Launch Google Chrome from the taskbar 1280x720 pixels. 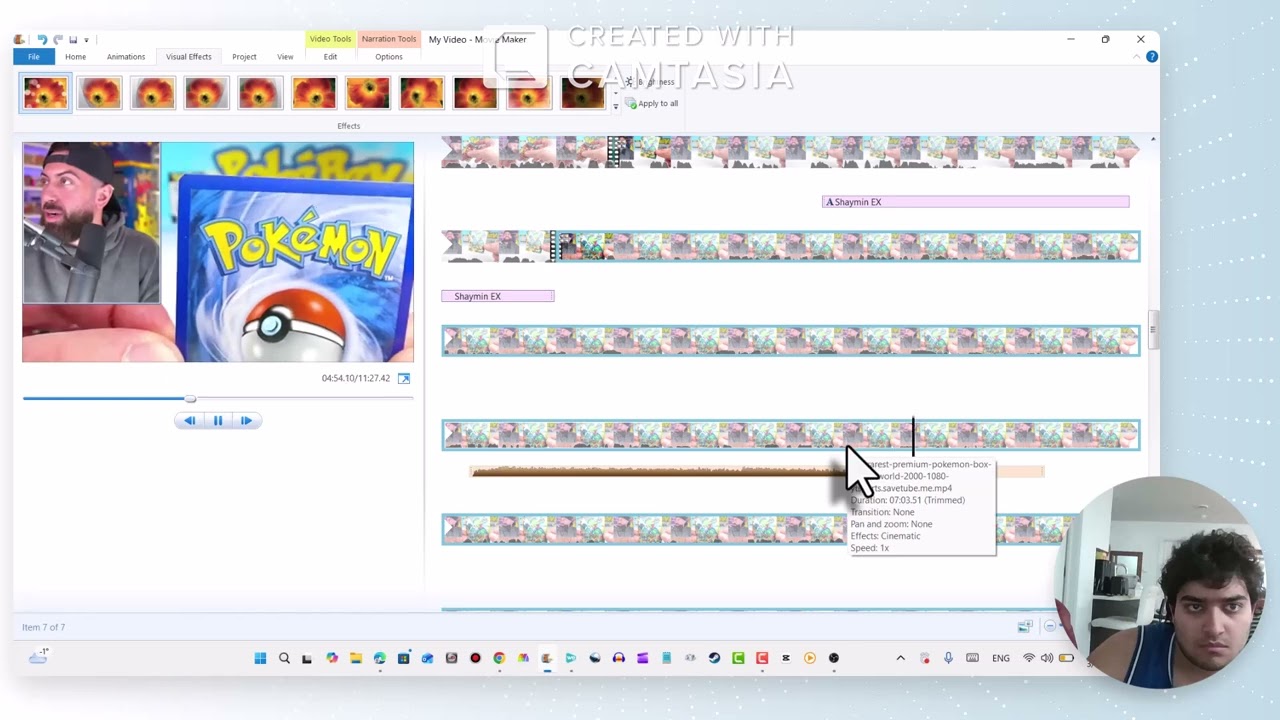499,658
